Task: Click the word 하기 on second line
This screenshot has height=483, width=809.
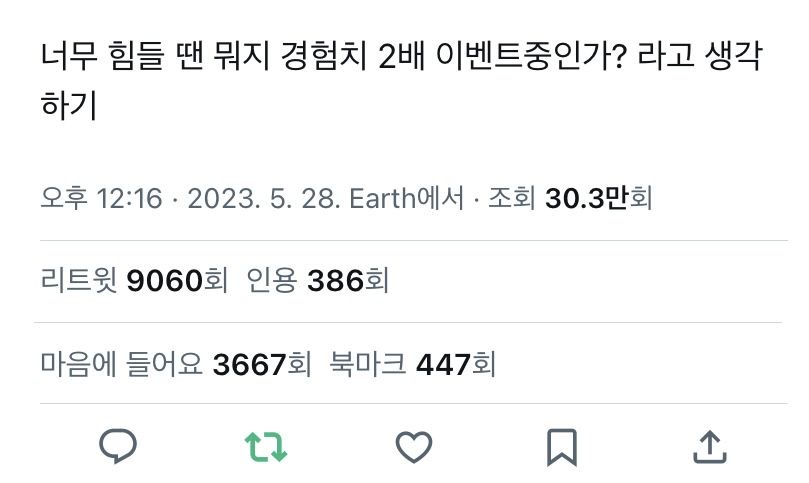Action: click(68, 106)
